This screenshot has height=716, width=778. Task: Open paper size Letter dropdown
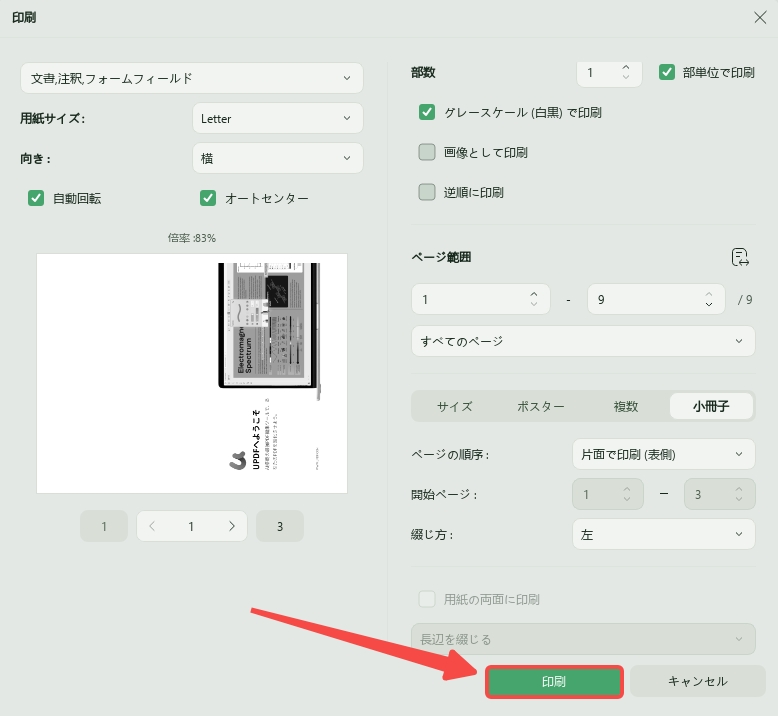(278, 118)
